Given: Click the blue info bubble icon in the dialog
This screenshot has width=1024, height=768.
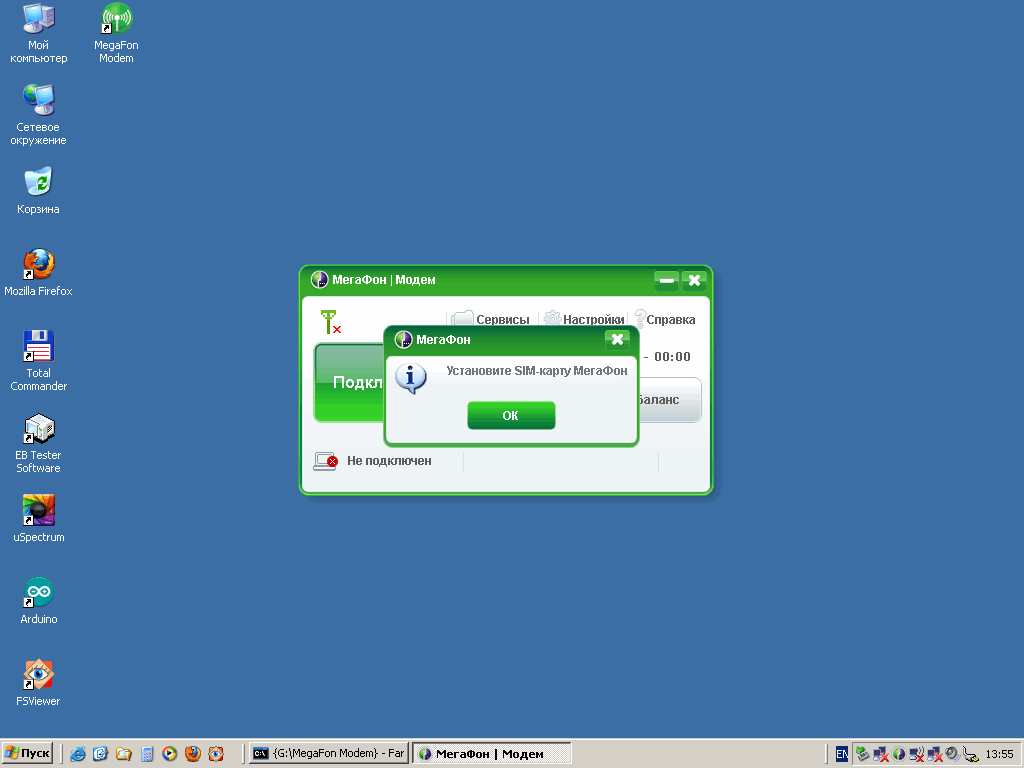Looking at the screenshot, I should 411,379.
